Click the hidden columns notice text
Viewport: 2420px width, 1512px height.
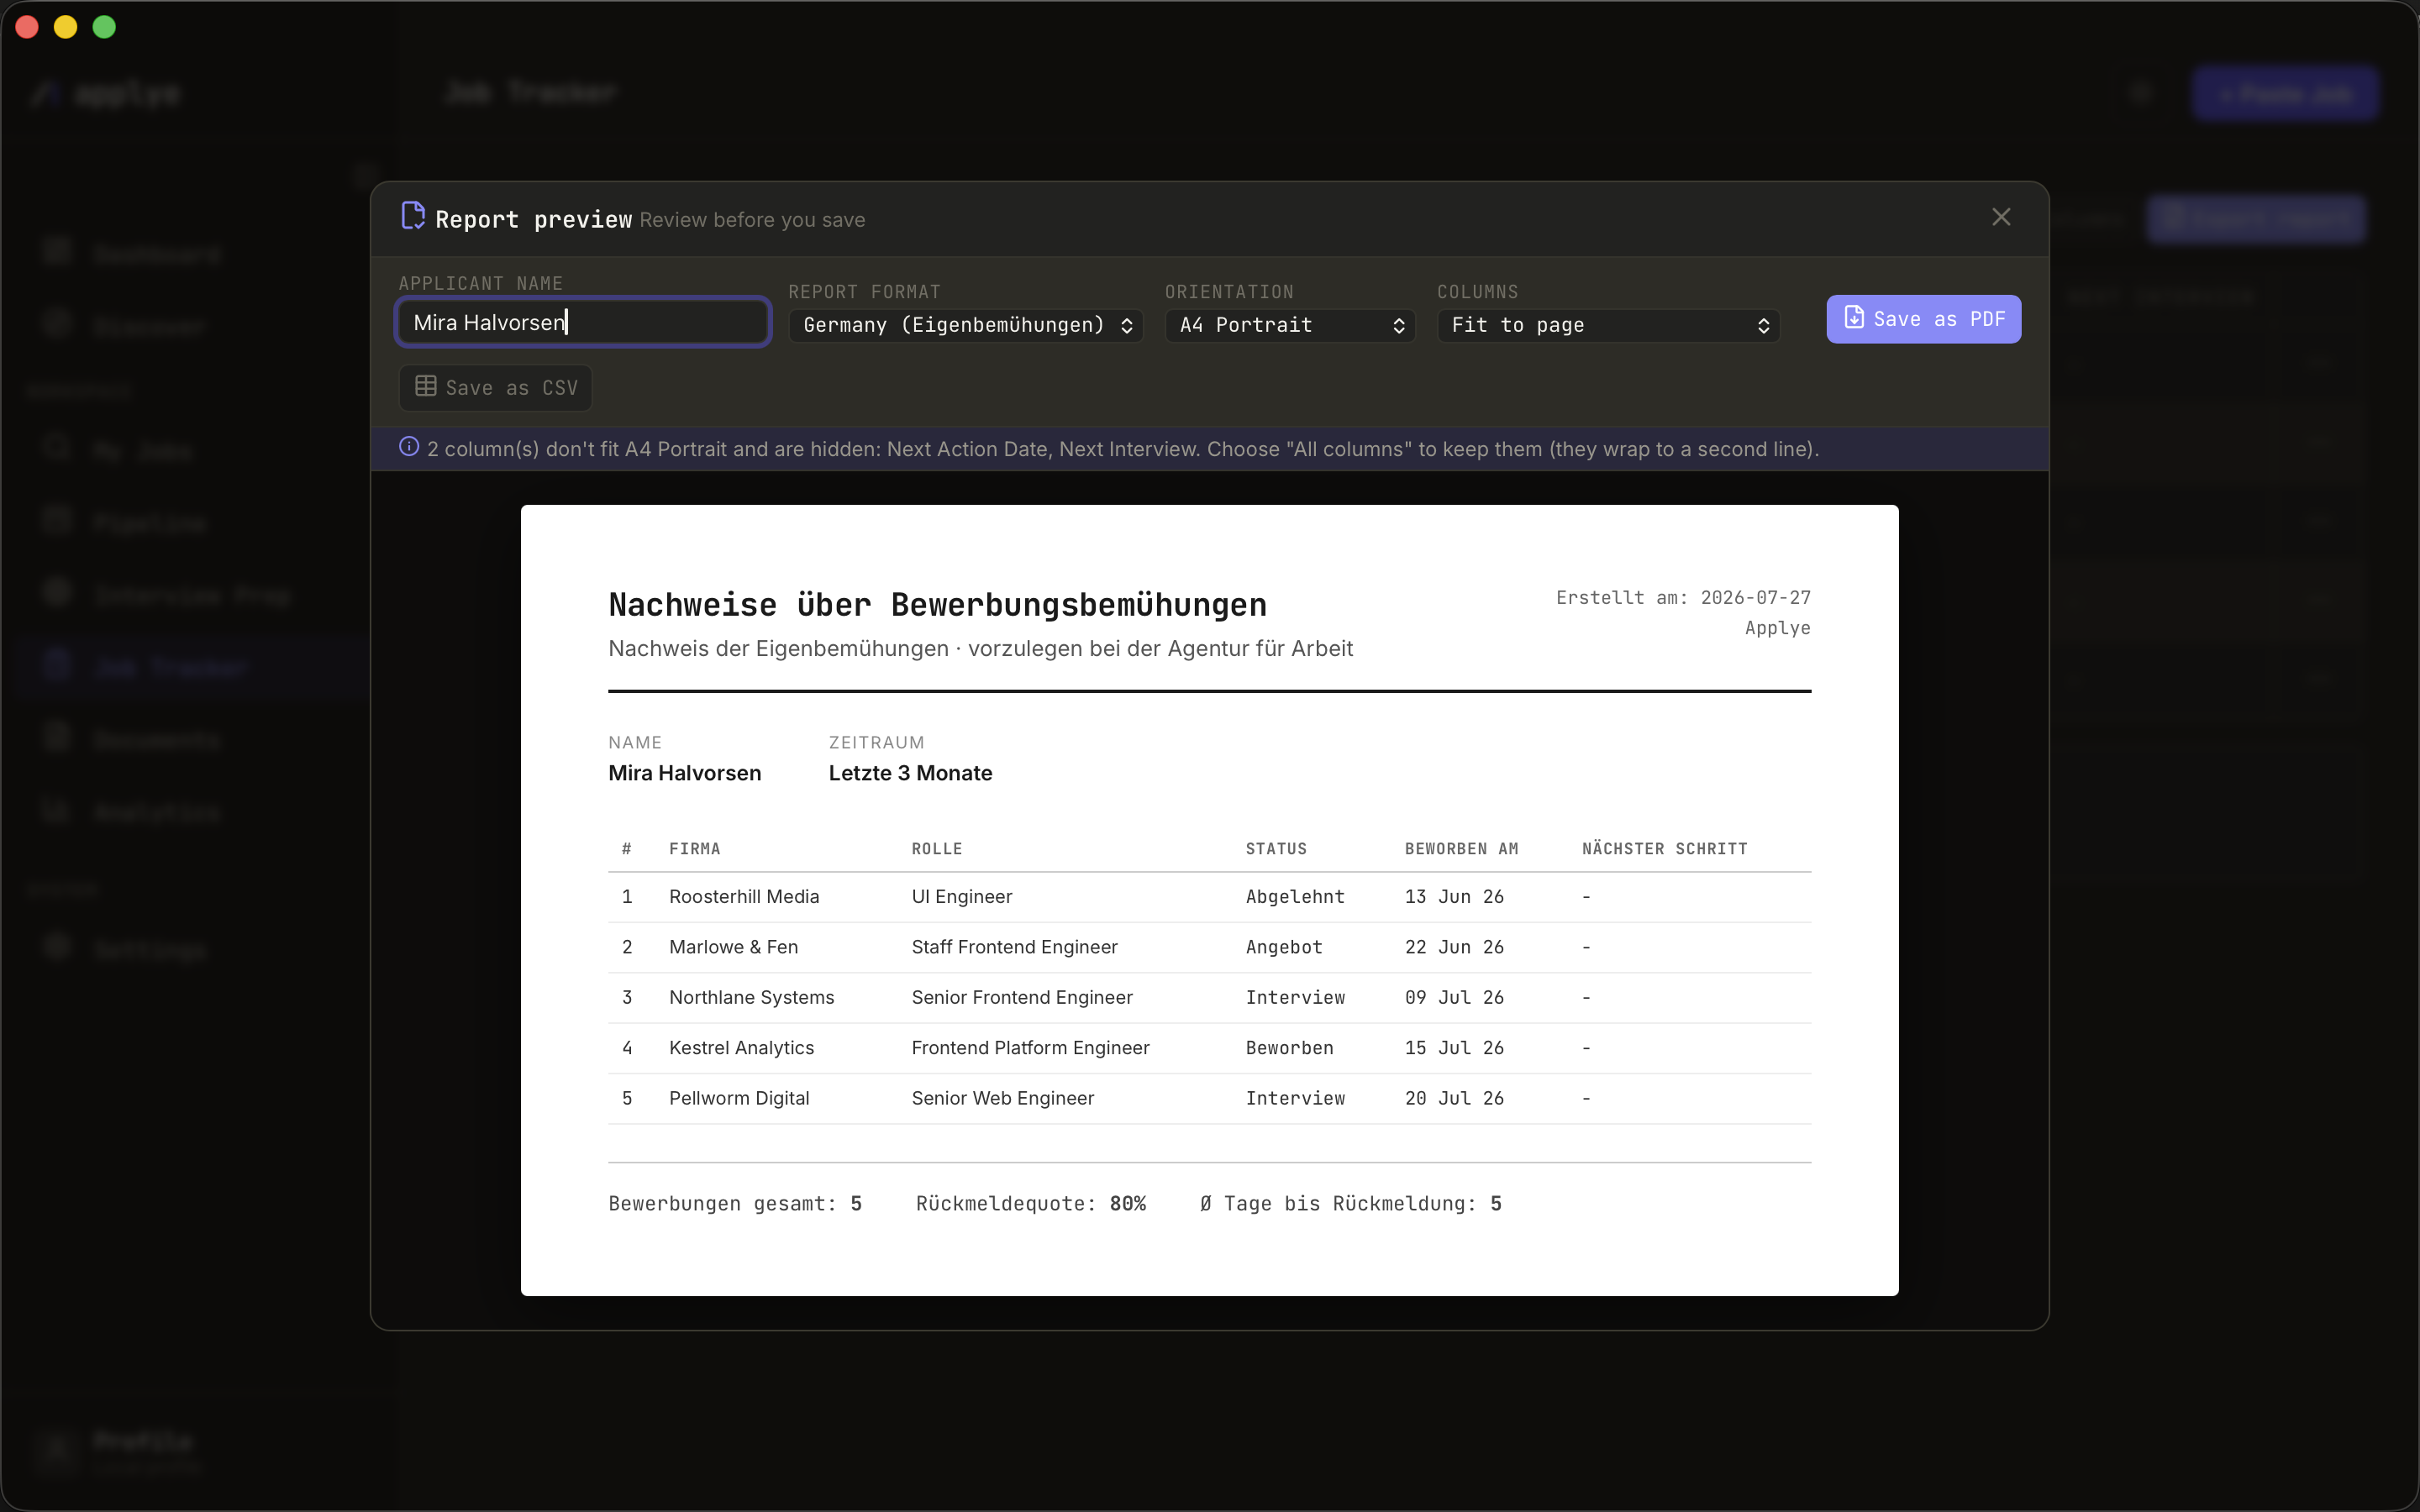point(1123,449)
